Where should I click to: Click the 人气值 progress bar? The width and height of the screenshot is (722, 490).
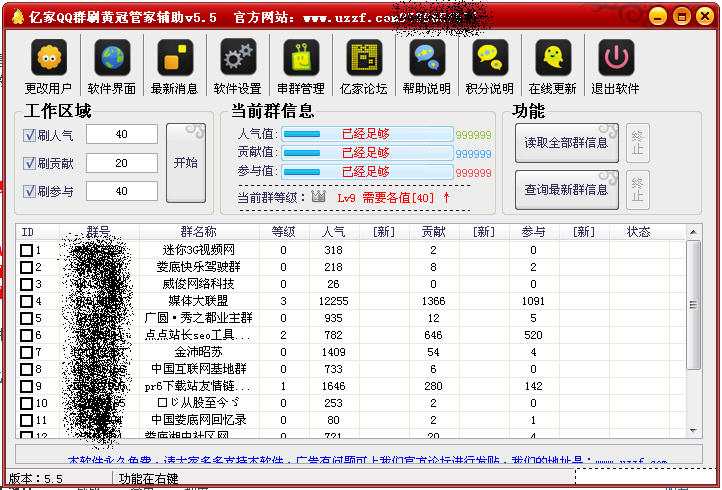[367, 134]
